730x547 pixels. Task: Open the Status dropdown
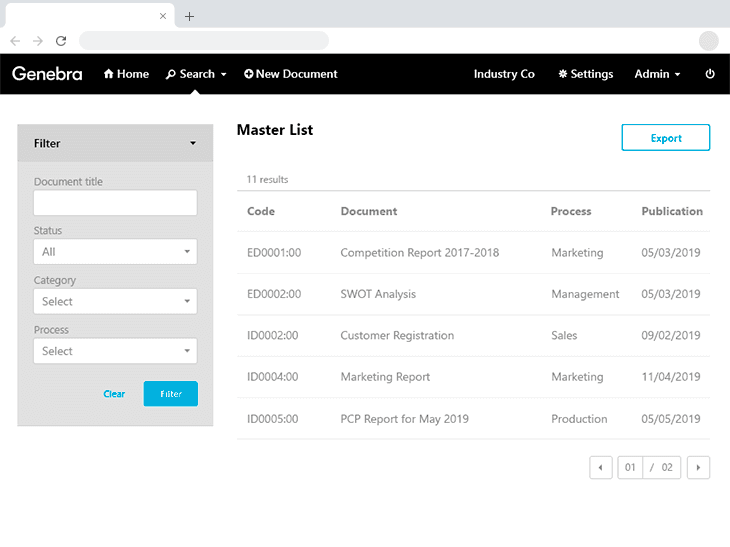point(115,252)
